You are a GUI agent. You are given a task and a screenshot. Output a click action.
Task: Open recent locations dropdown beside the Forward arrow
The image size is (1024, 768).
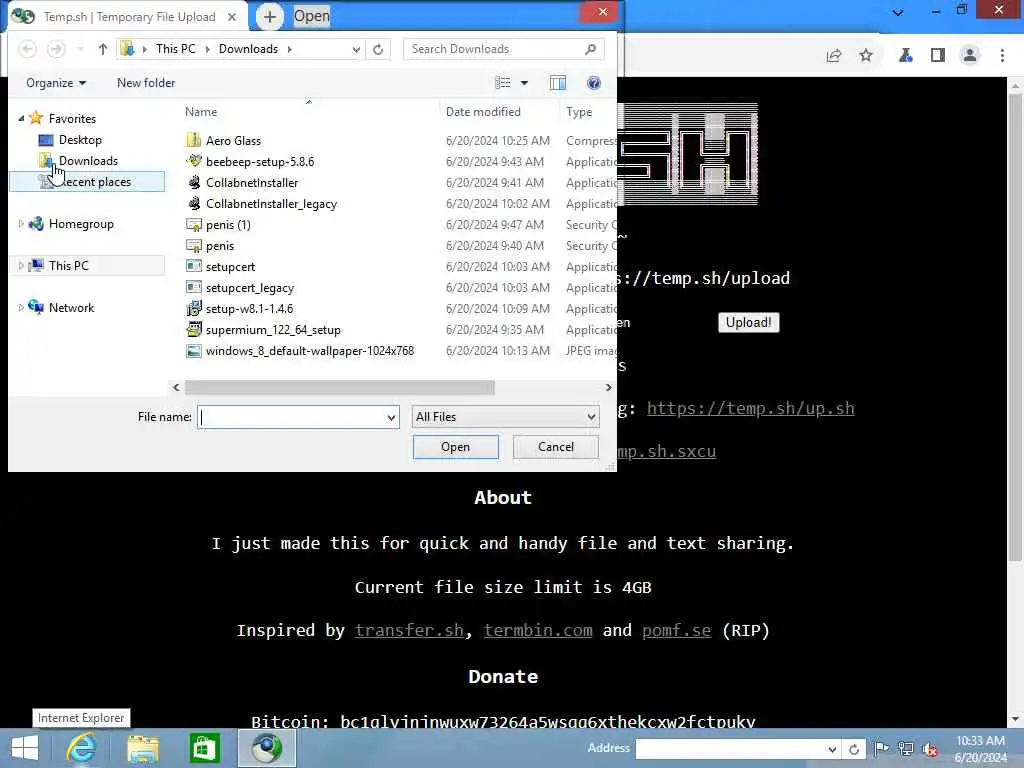pos(80,49)
